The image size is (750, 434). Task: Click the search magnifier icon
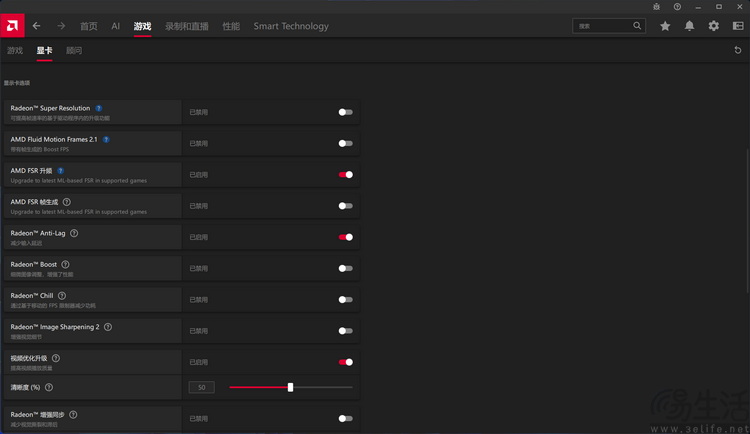pyautogui.click(x=637, y=26)
